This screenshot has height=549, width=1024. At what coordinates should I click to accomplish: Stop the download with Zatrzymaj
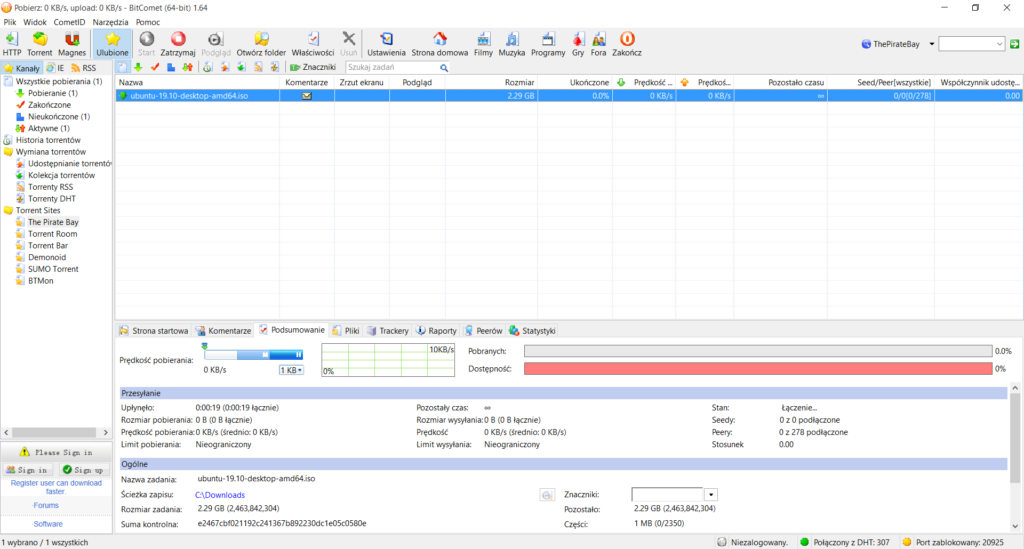[x=178, y=43]
